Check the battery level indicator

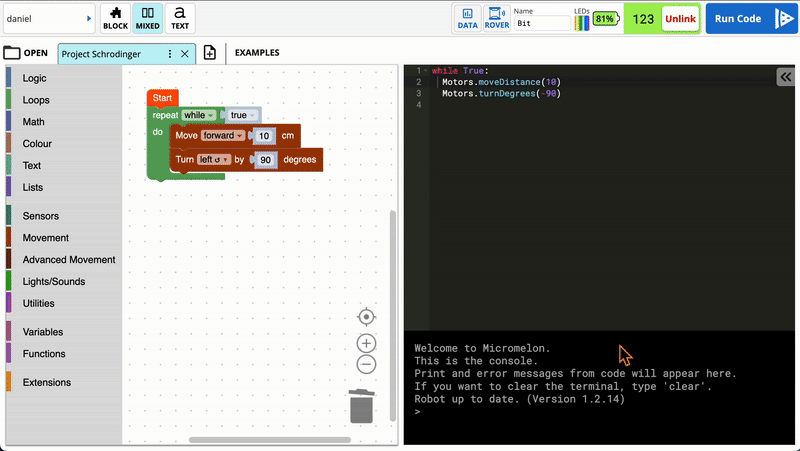click(x=605, y=19)
